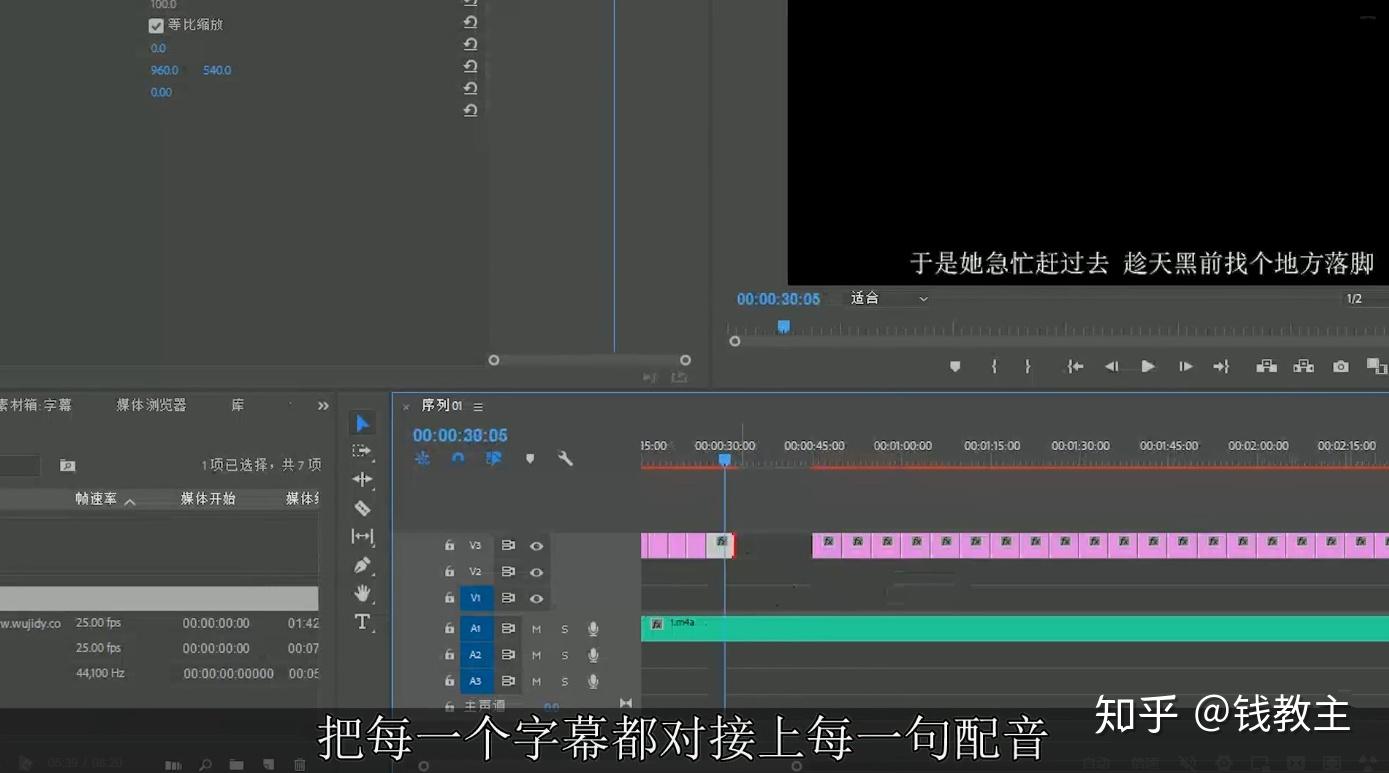The image size is (1389, 773).
Task: Expand hidden panel tabs chevron
Action: (323, 406)
